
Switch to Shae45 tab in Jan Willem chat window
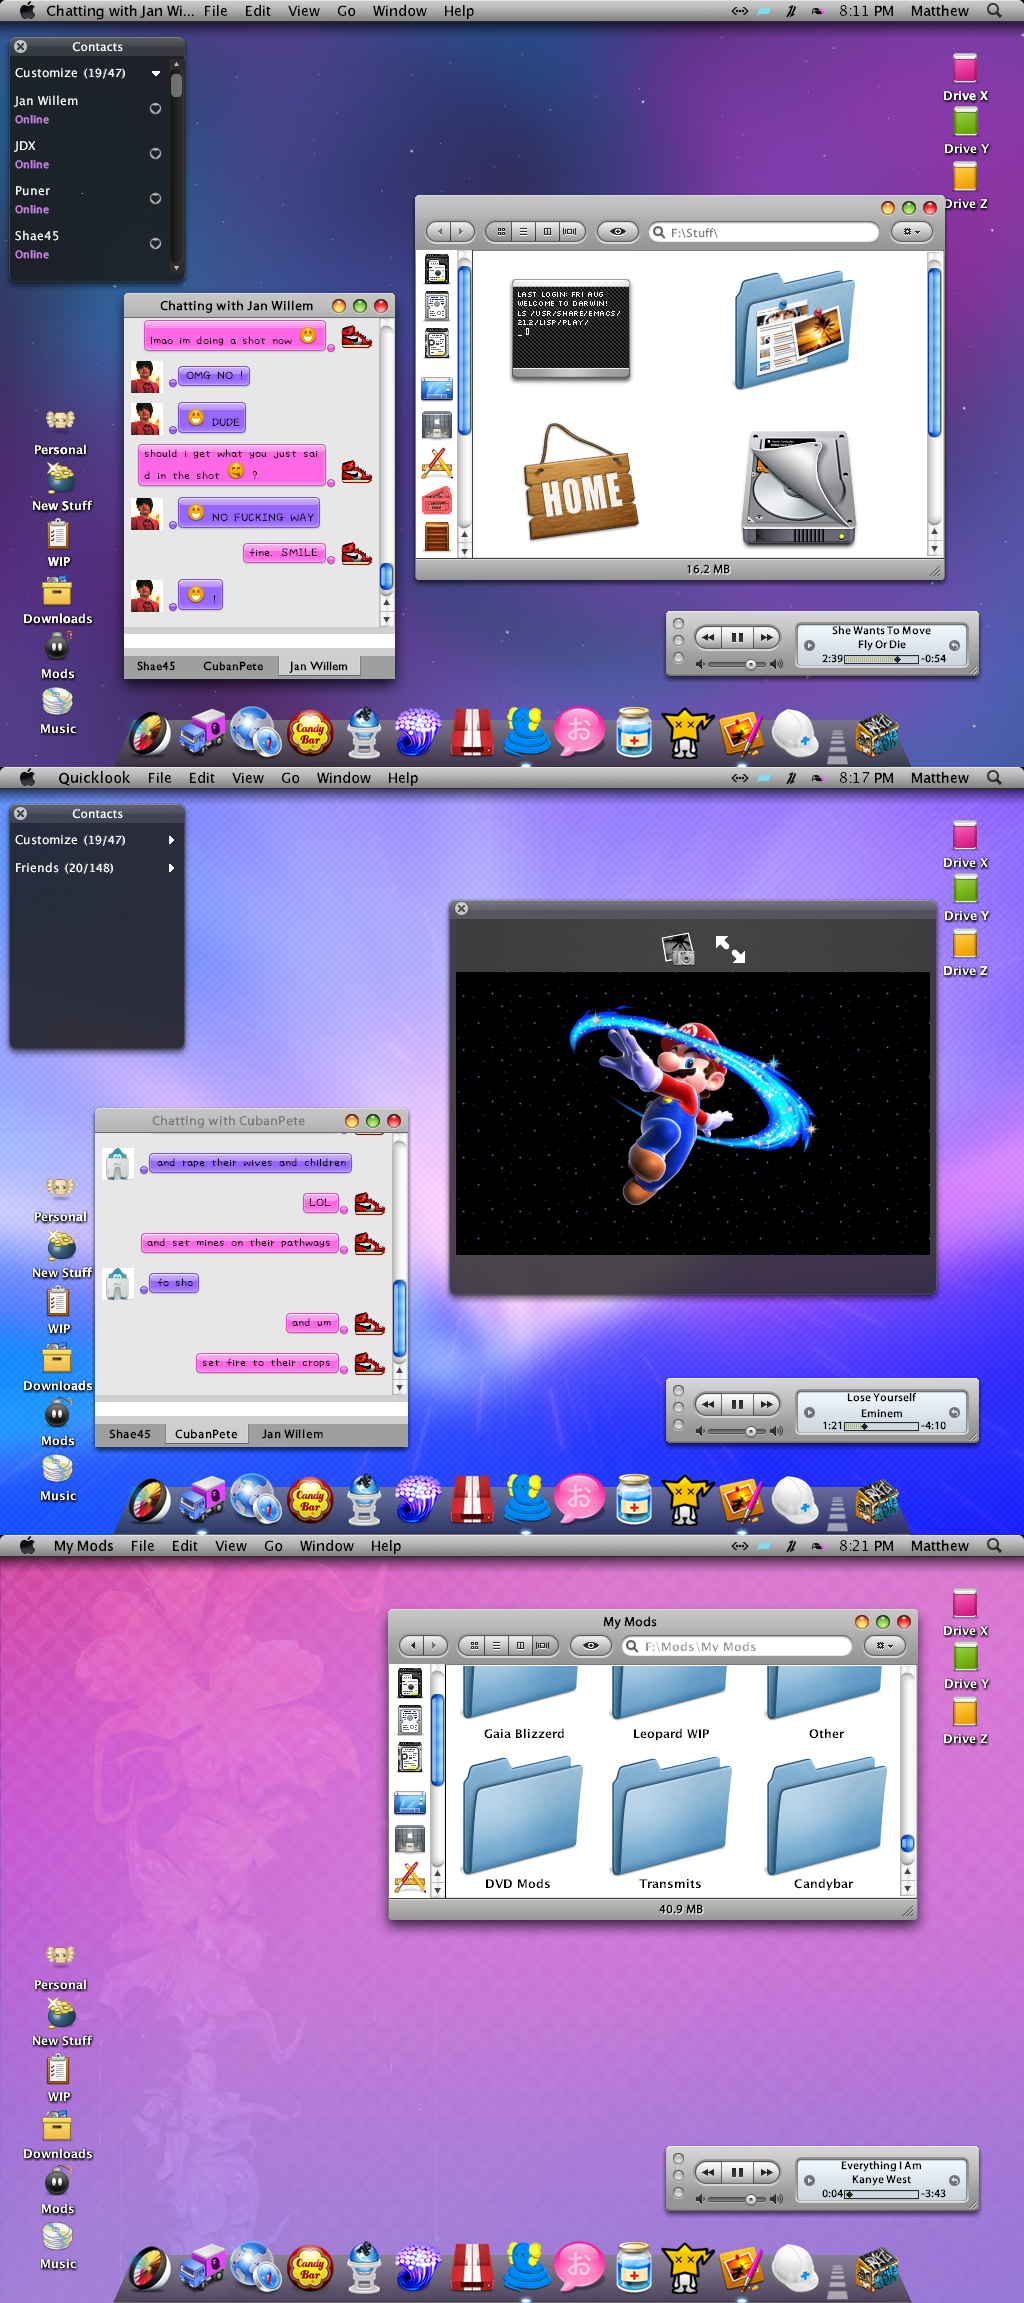156,666
